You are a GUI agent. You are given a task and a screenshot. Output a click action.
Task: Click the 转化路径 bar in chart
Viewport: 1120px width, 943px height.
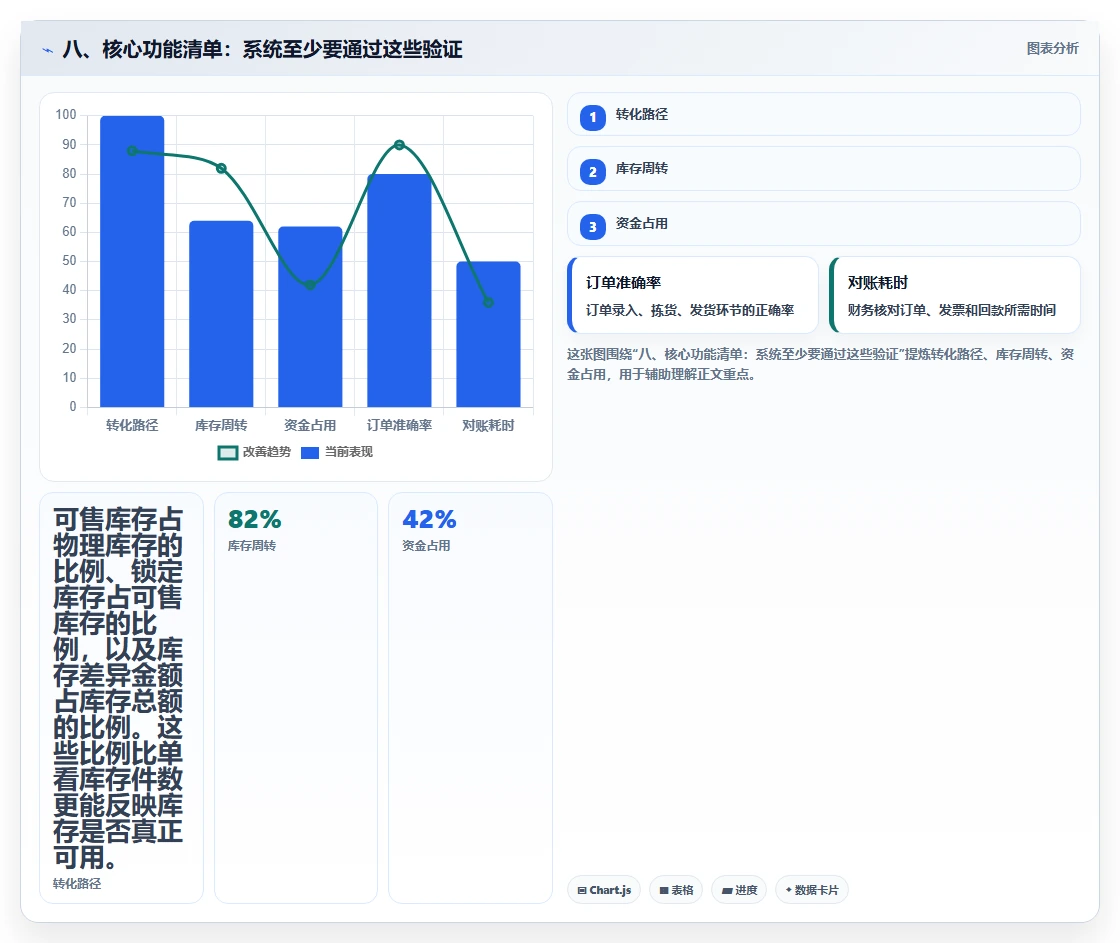(132, 261)
